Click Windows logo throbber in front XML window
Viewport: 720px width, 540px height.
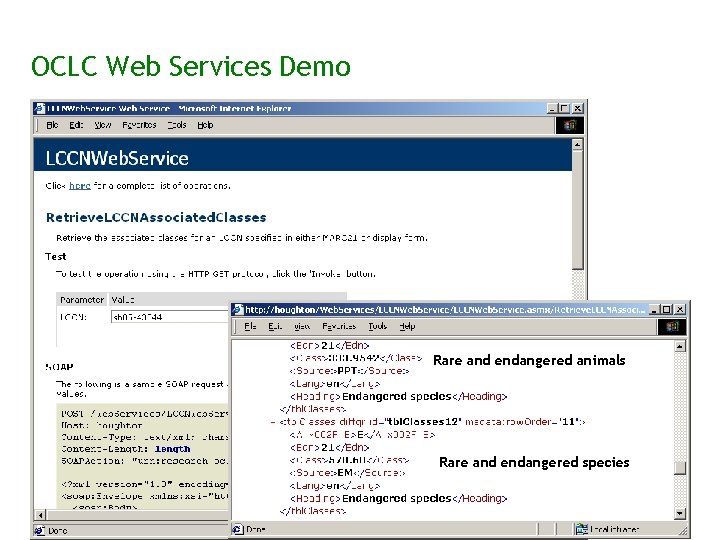[x=672, y=326]
